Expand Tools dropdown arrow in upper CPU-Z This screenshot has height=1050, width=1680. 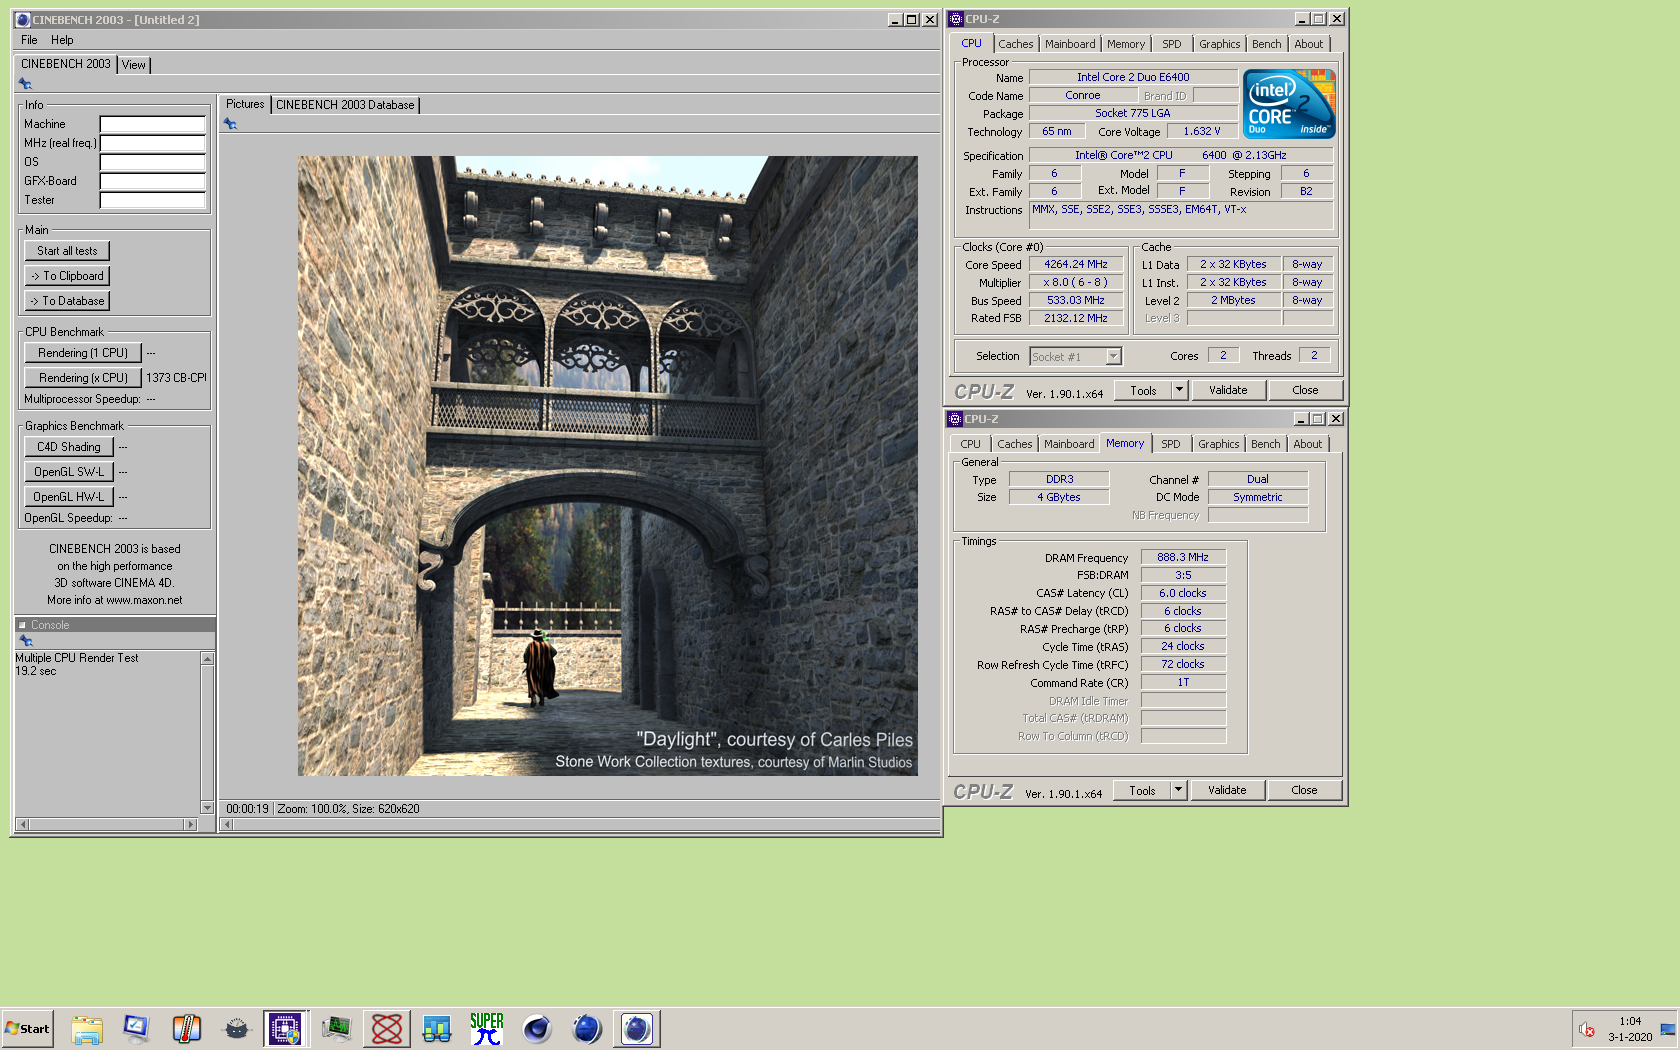point(1180,390)
